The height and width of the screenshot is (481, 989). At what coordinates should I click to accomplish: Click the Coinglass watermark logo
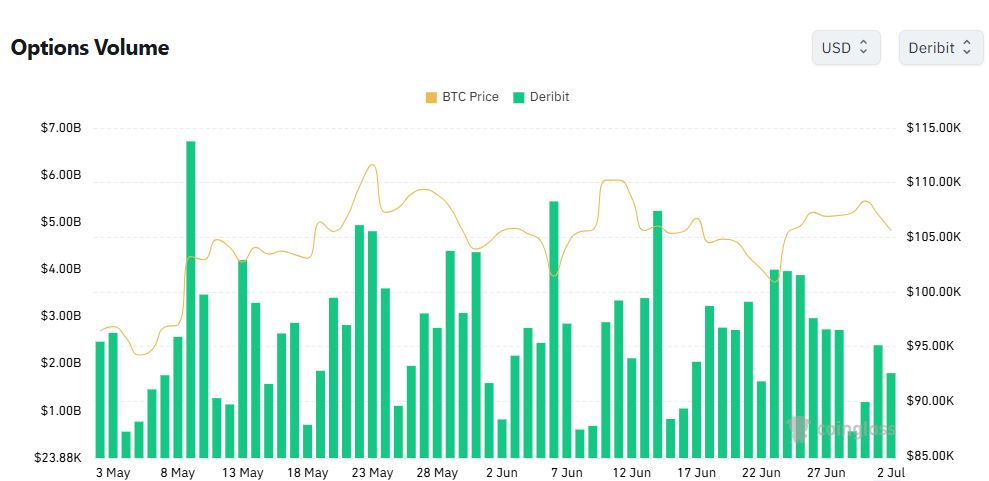[x=841, y=429]
